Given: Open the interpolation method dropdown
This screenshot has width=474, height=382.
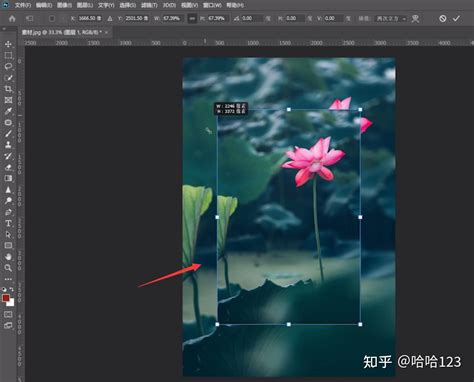Looking at the screenshot, I should tap(391, 19).
